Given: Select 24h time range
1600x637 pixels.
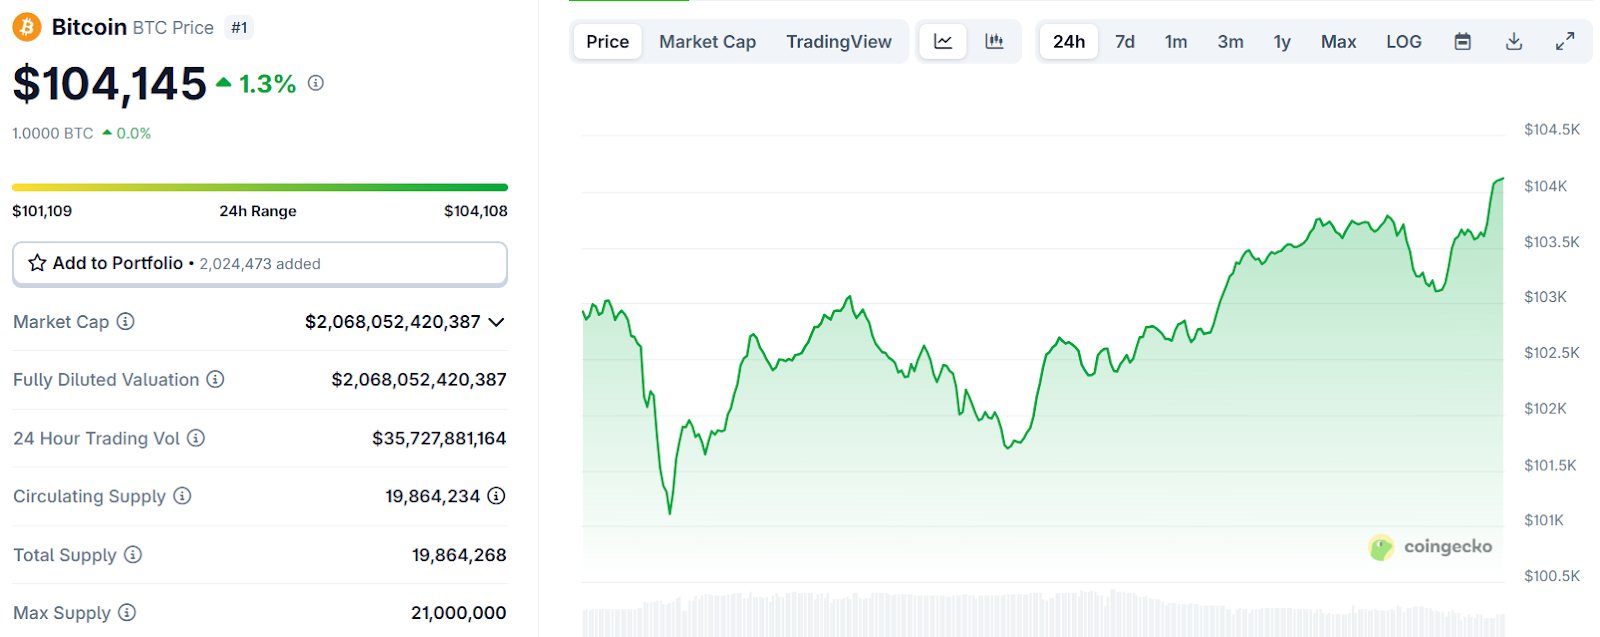Looking at the screenshot, I should (x=1069, y=41).
